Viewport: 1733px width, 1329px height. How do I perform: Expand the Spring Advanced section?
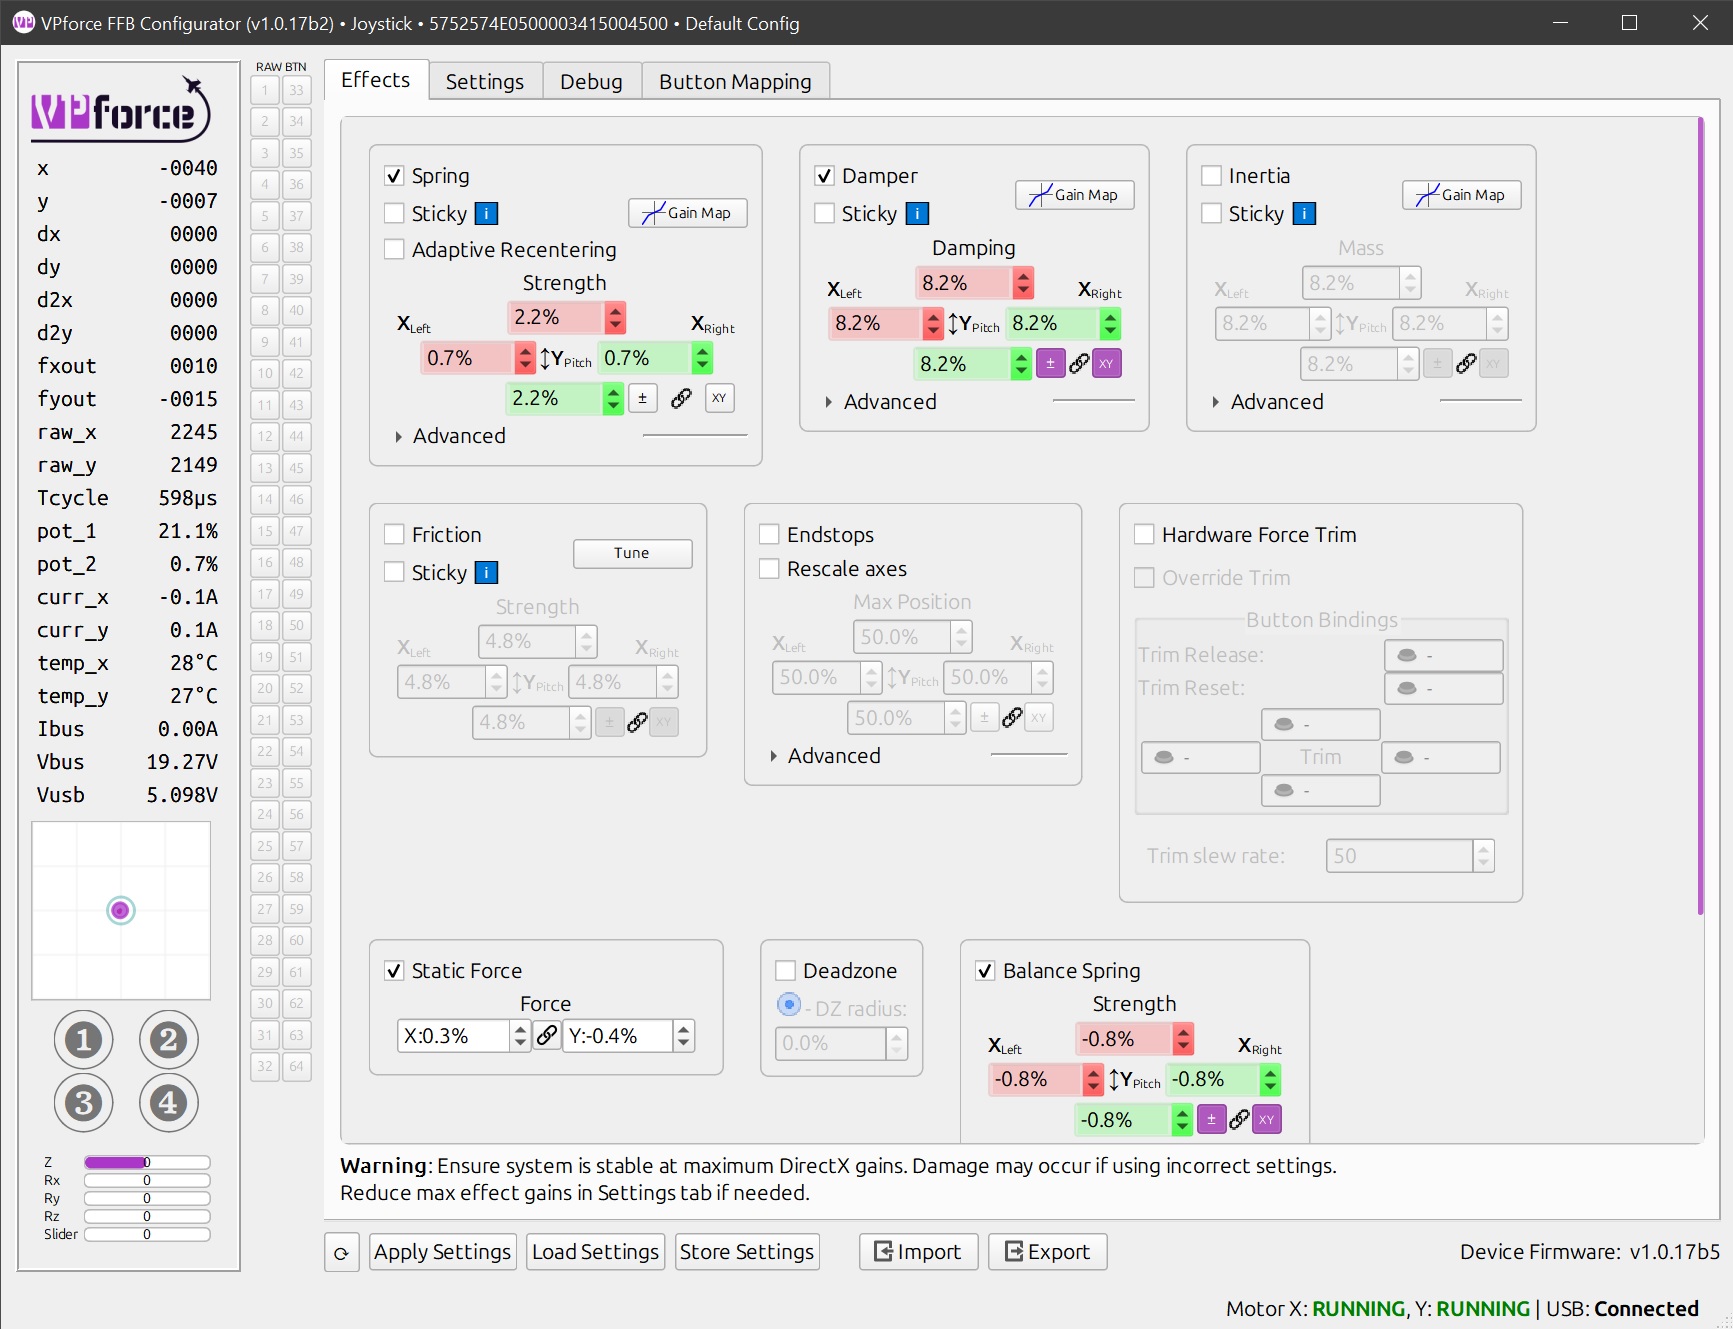click(450, 436)
